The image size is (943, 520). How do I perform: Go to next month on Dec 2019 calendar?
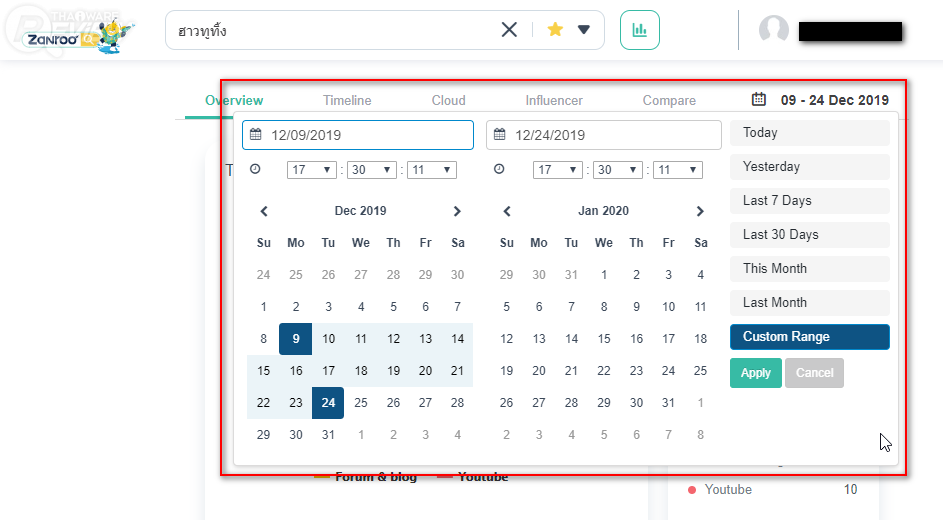(x=457, y=211)
